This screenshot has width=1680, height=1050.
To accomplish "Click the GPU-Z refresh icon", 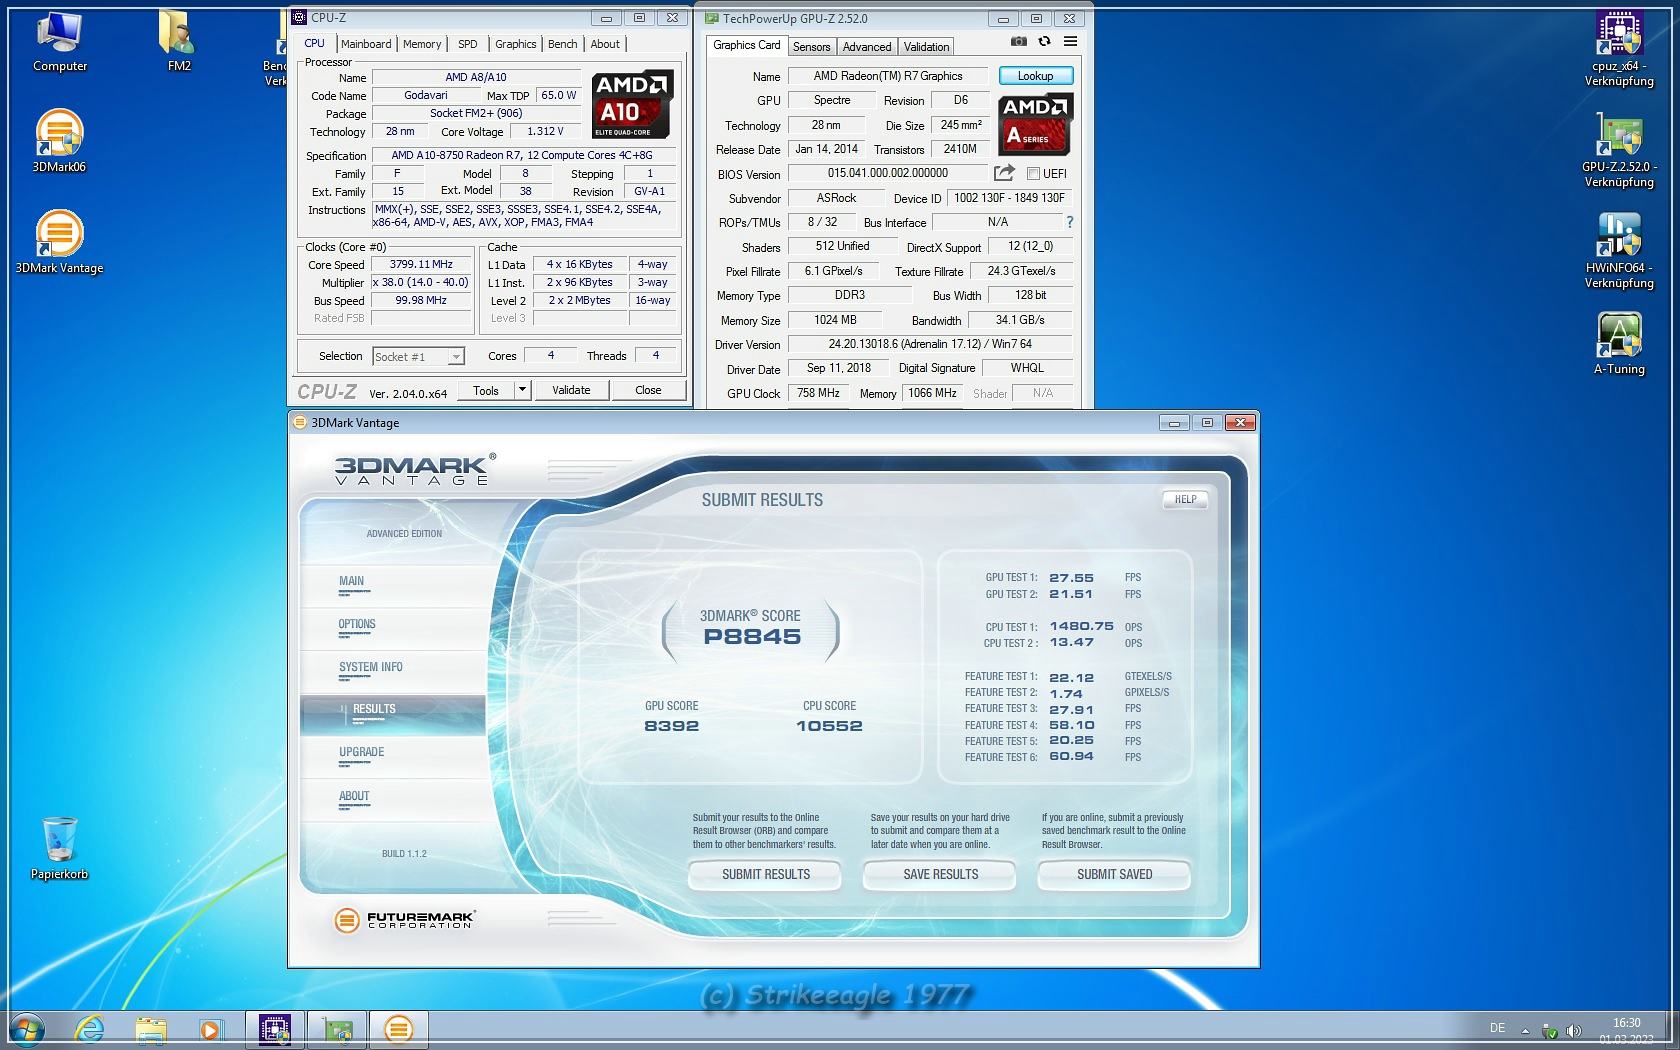I will click(1044, 42).
